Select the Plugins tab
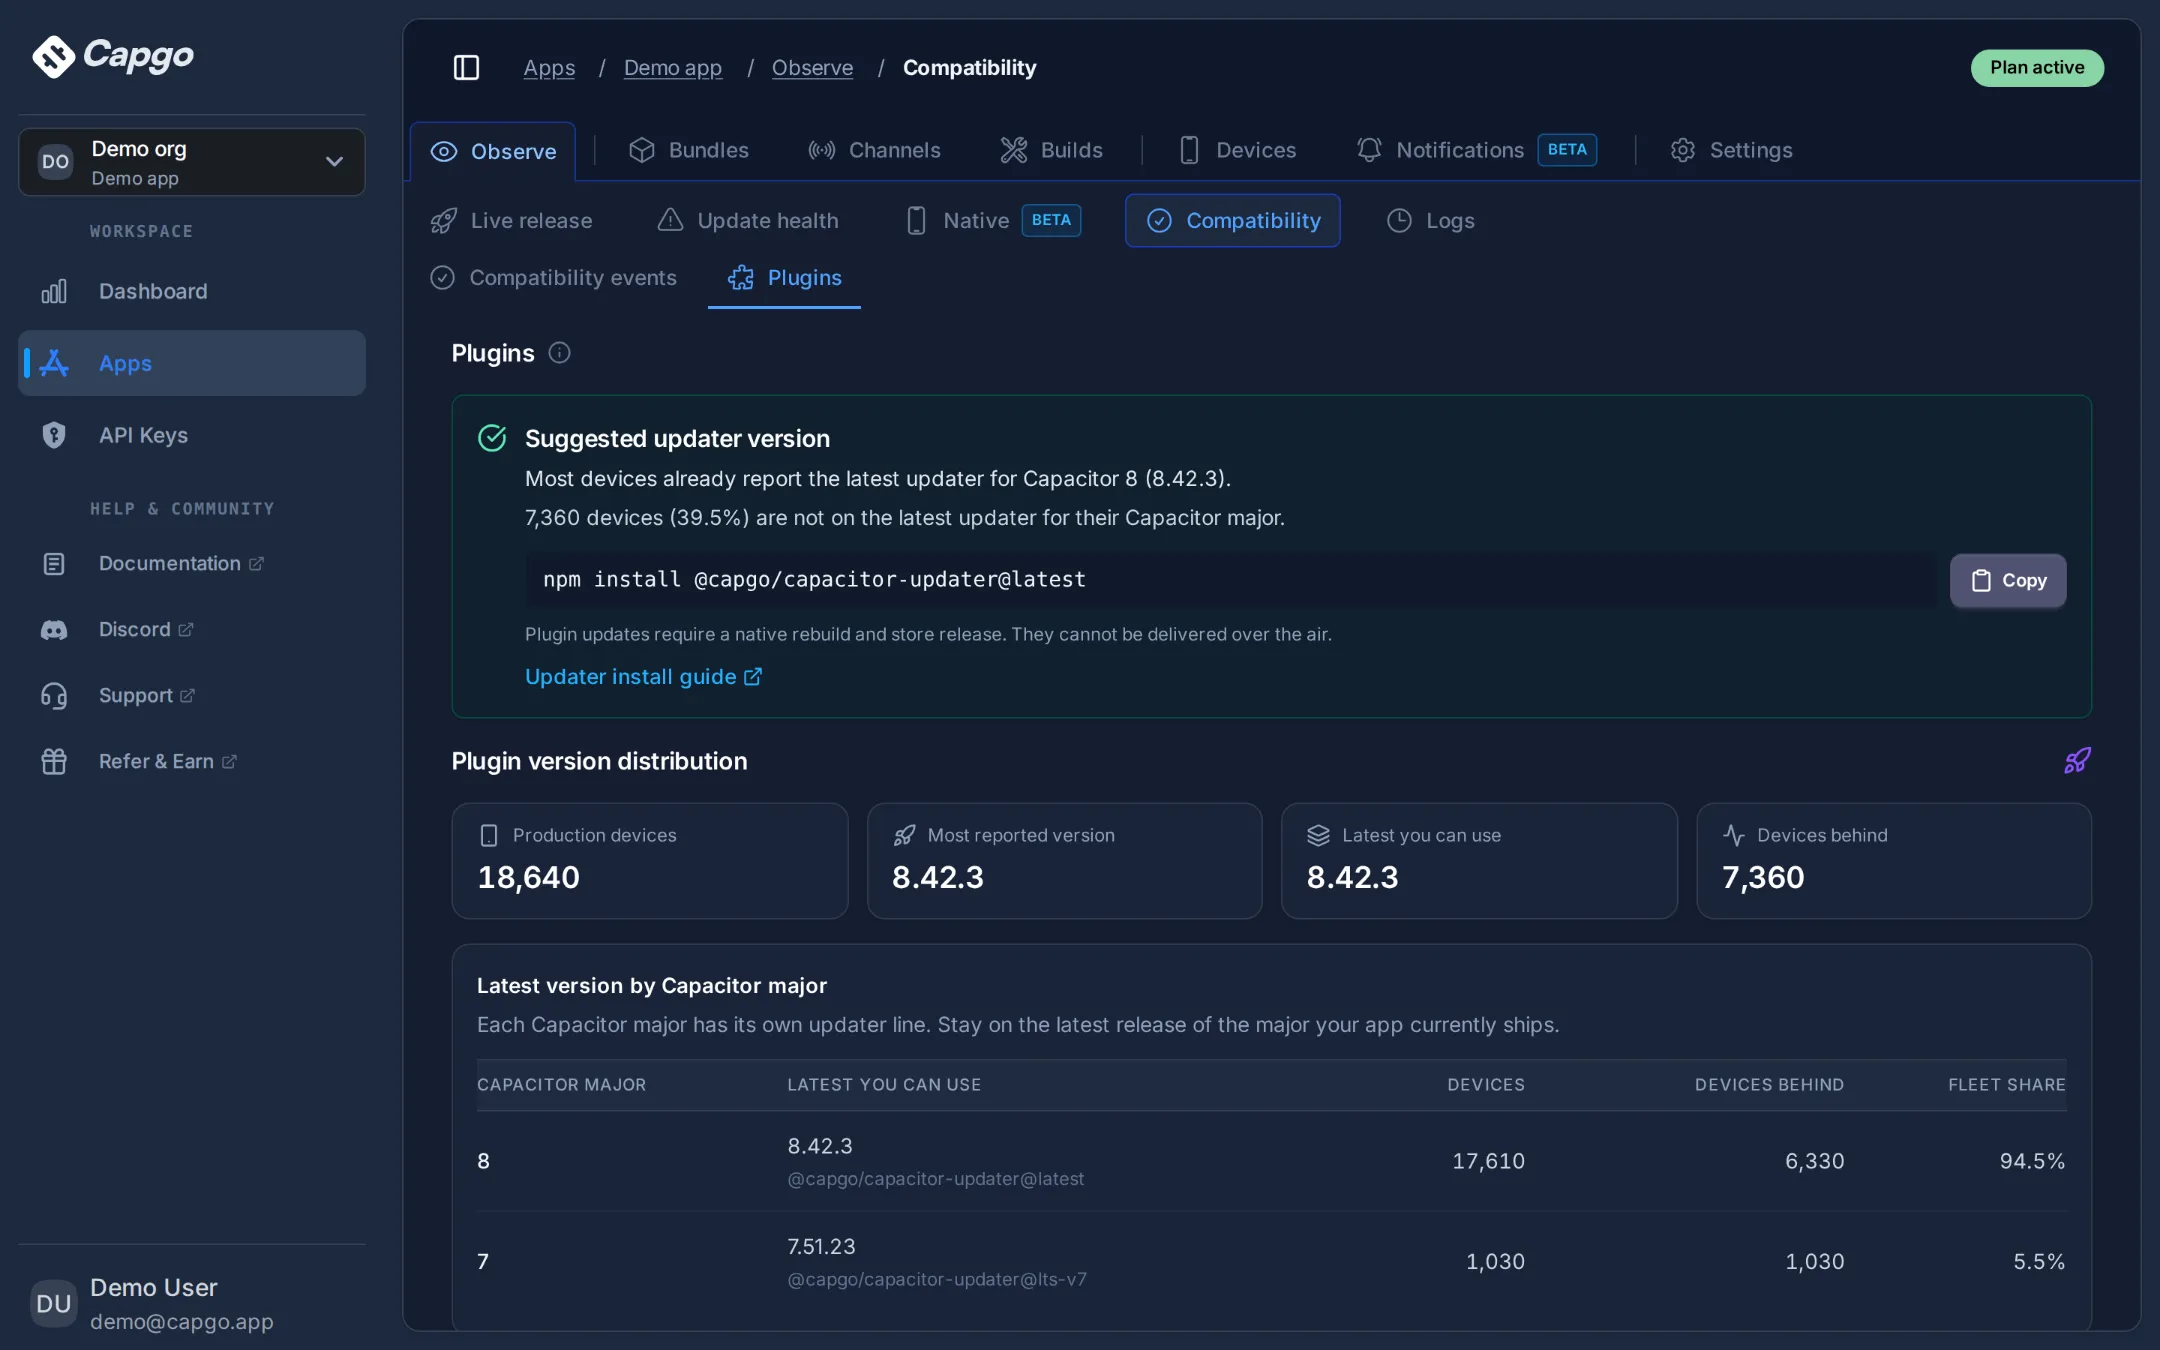 point(784,278)
